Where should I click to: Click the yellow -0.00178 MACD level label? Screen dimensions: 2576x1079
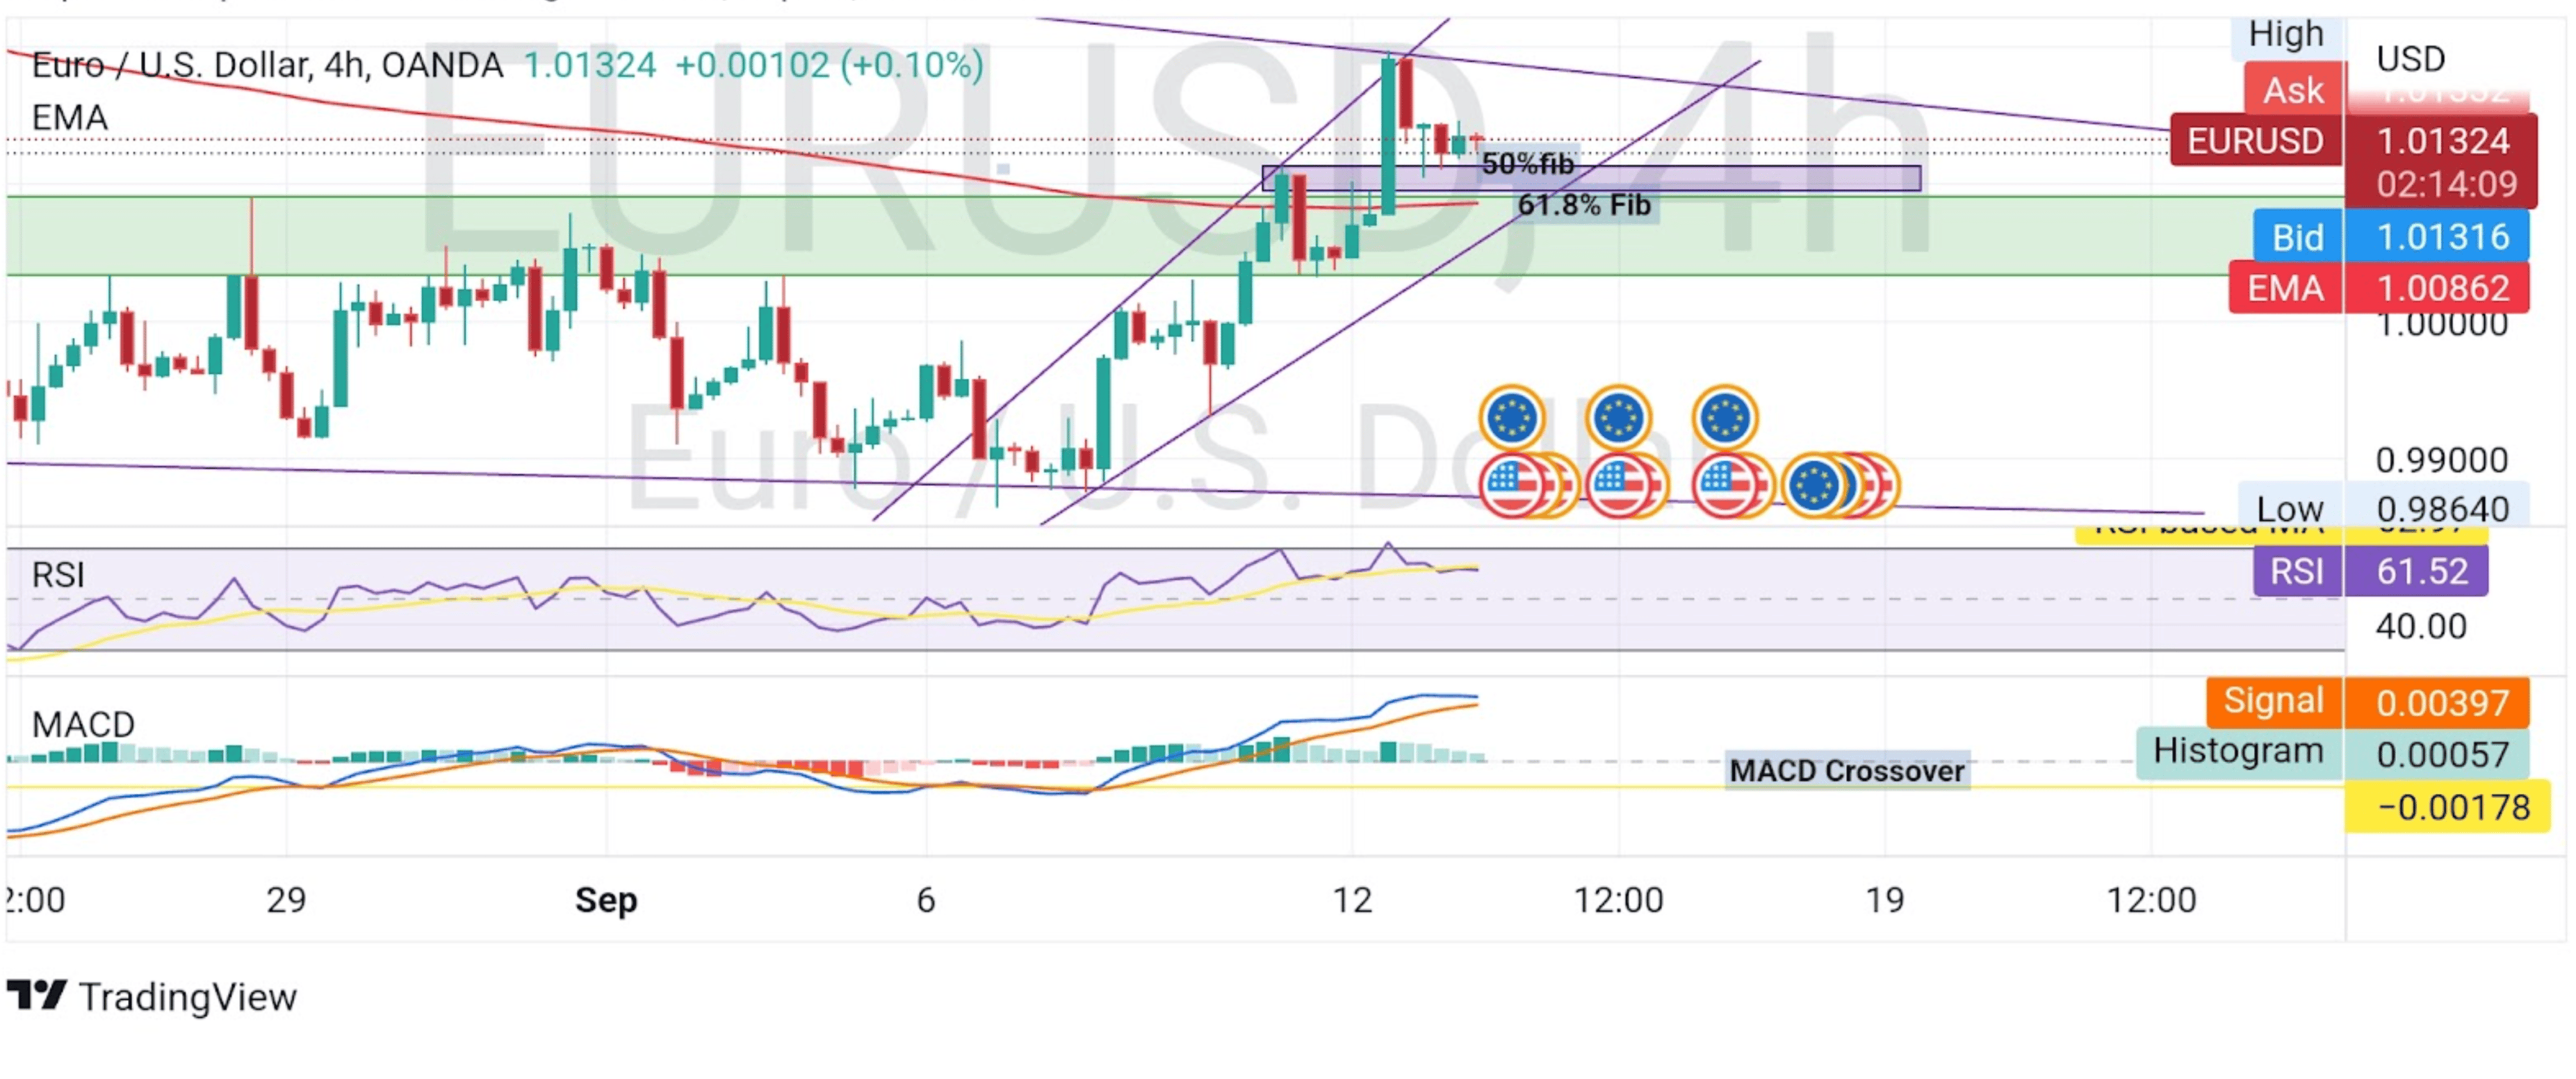pos(2447,806)
